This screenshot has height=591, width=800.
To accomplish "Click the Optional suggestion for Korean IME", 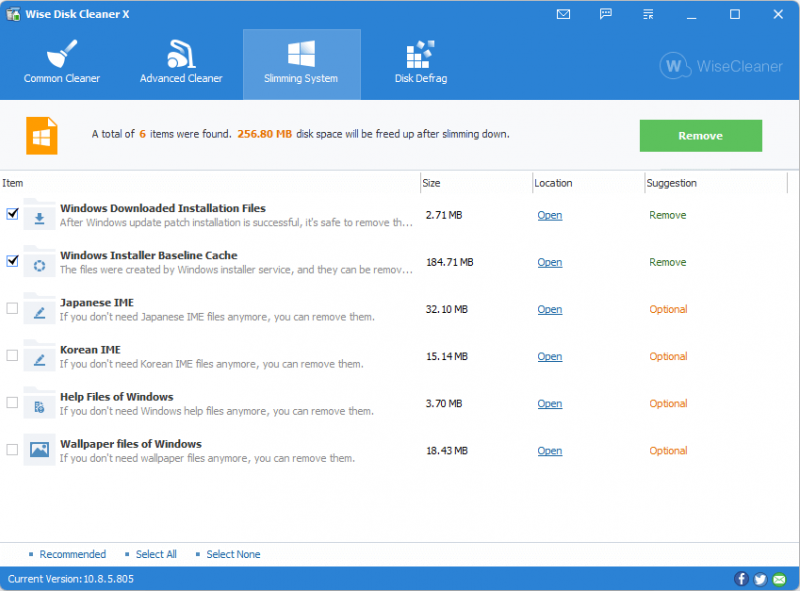I will 668,356.
